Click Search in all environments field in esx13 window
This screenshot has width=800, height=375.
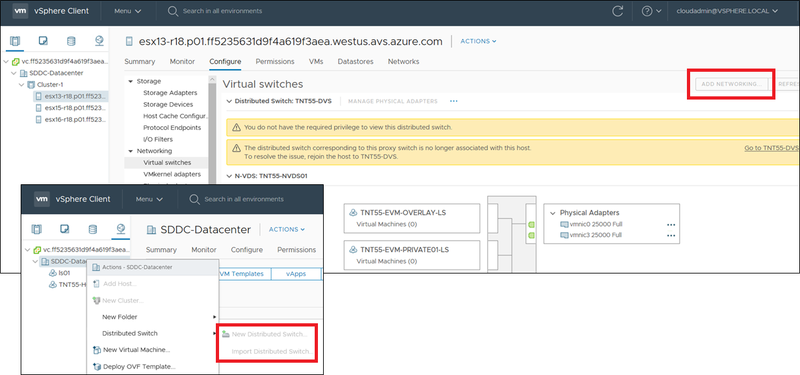click(222, 11)
